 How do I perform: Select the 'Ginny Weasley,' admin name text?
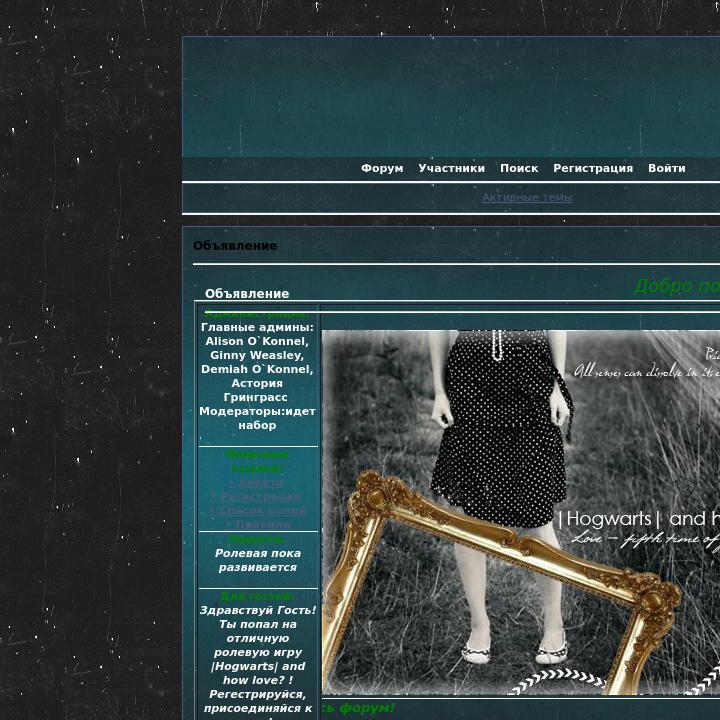coord(257,355)
